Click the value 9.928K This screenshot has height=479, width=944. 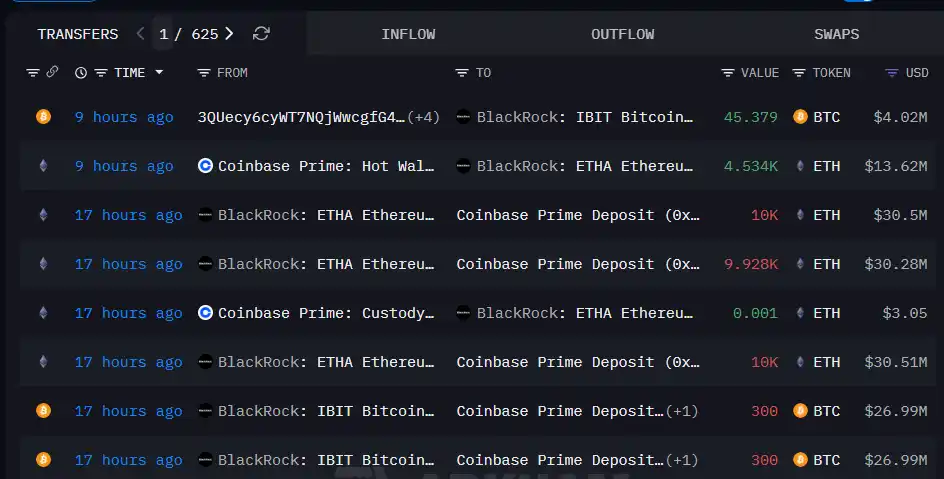pos(751,264)
